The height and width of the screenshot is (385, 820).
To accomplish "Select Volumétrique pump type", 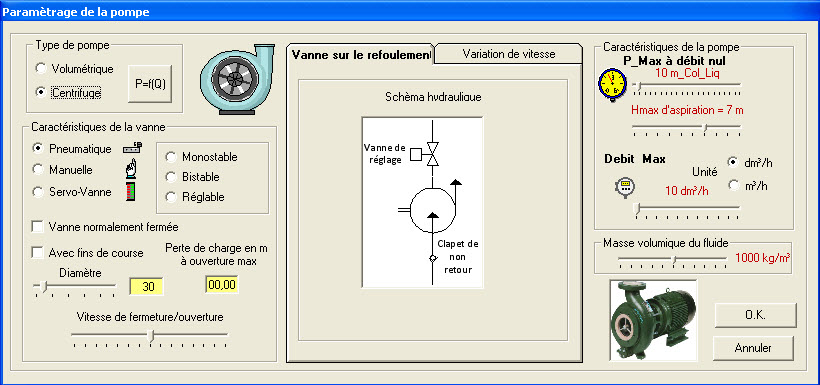I will click(x=74, y=69).
